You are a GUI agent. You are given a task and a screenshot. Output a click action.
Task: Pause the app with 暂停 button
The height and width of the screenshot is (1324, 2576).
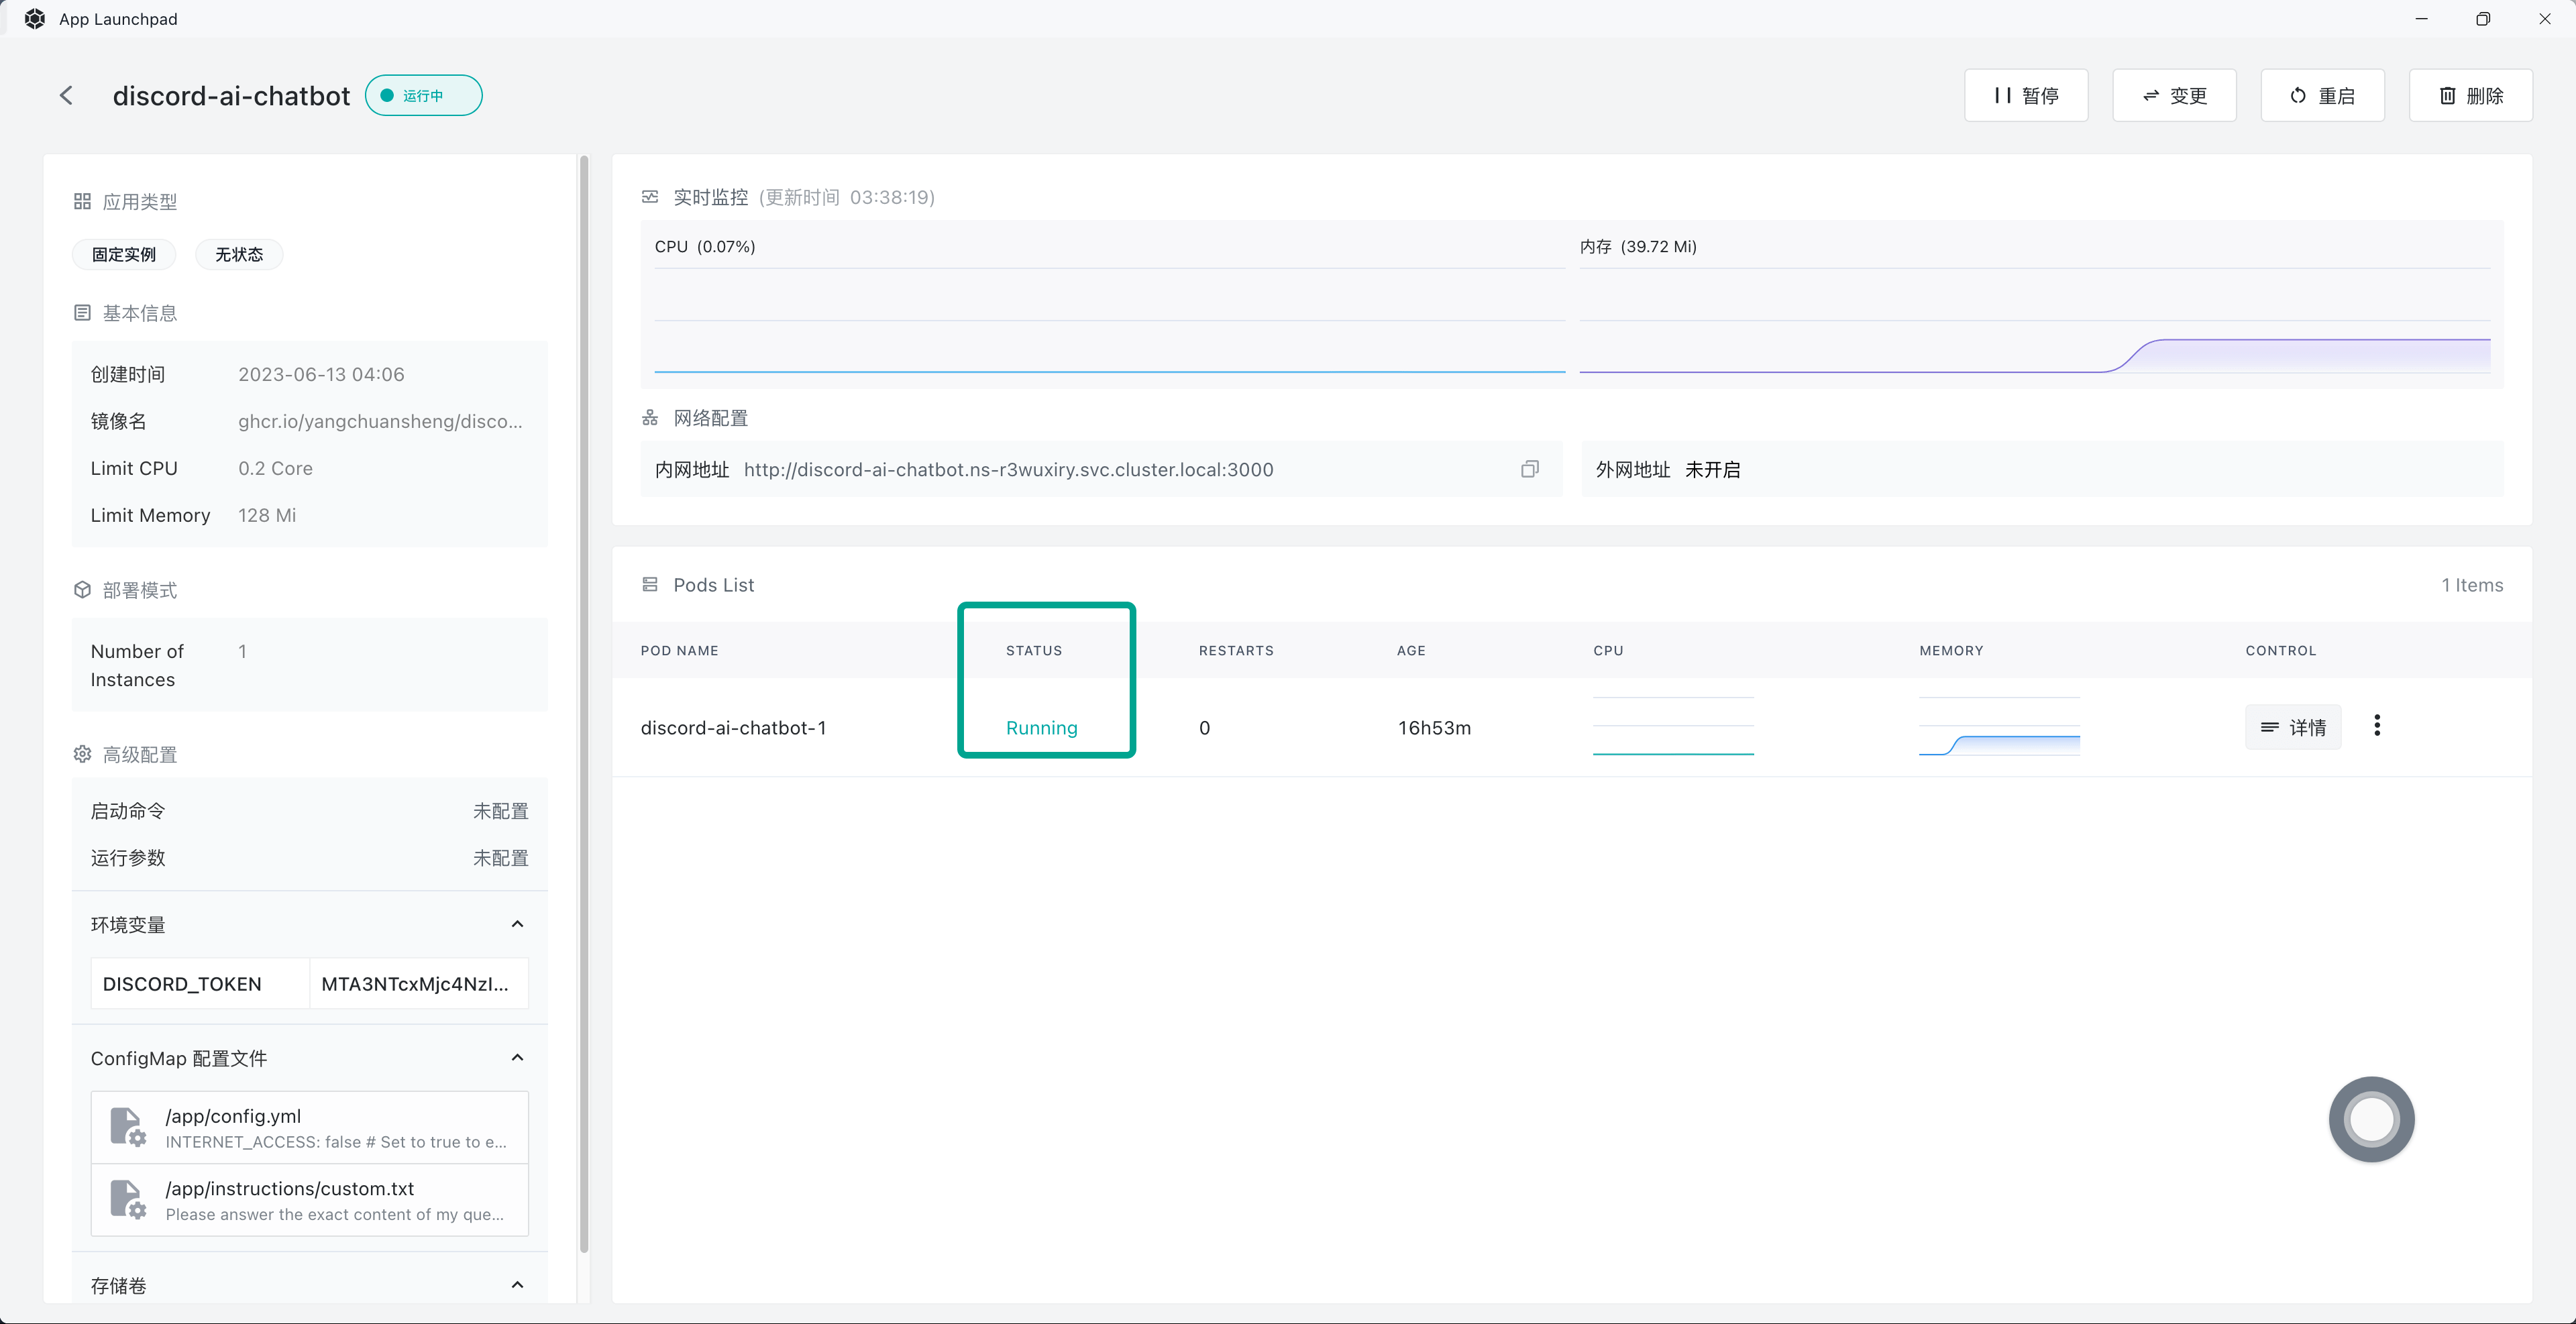(2026, 95)
